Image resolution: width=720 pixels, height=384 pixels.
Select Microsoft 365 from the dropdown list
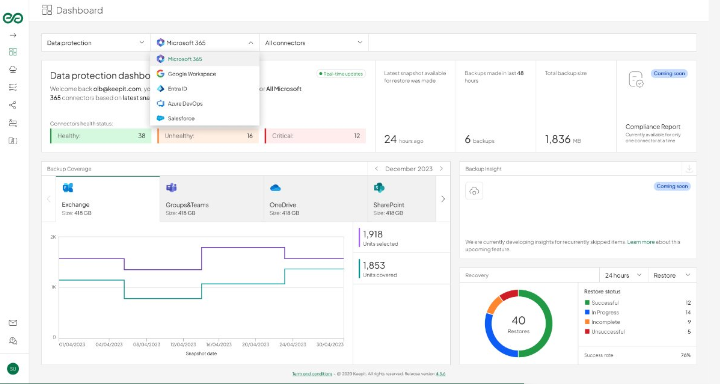point(205,59)
